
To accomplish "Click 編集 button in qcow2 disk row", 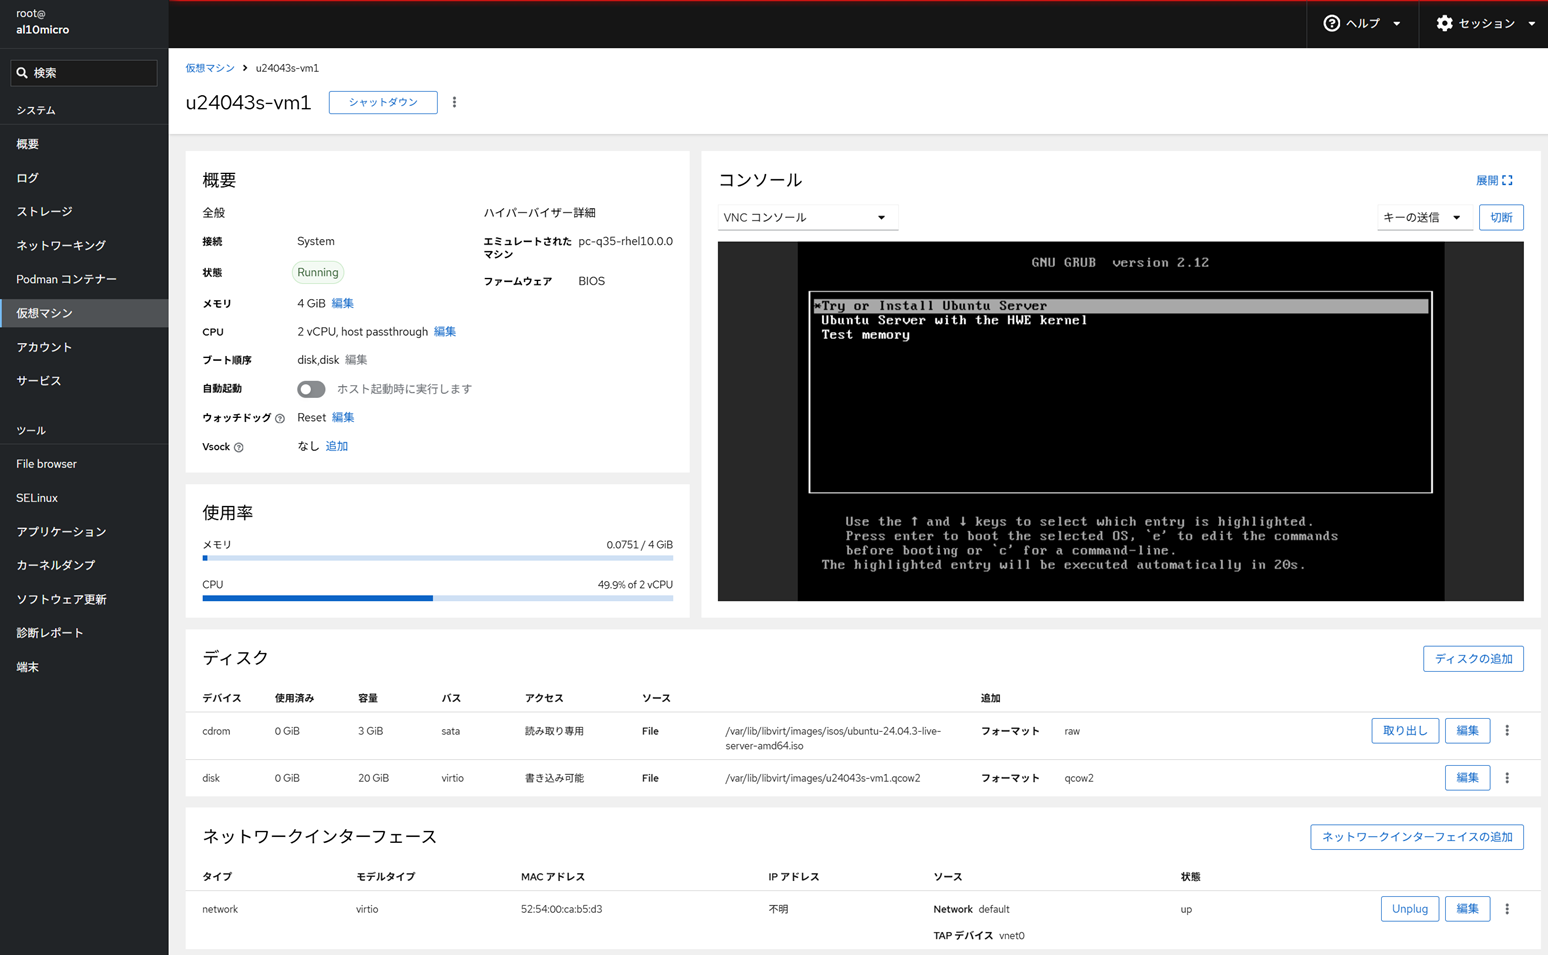I will coord(1467,778).
